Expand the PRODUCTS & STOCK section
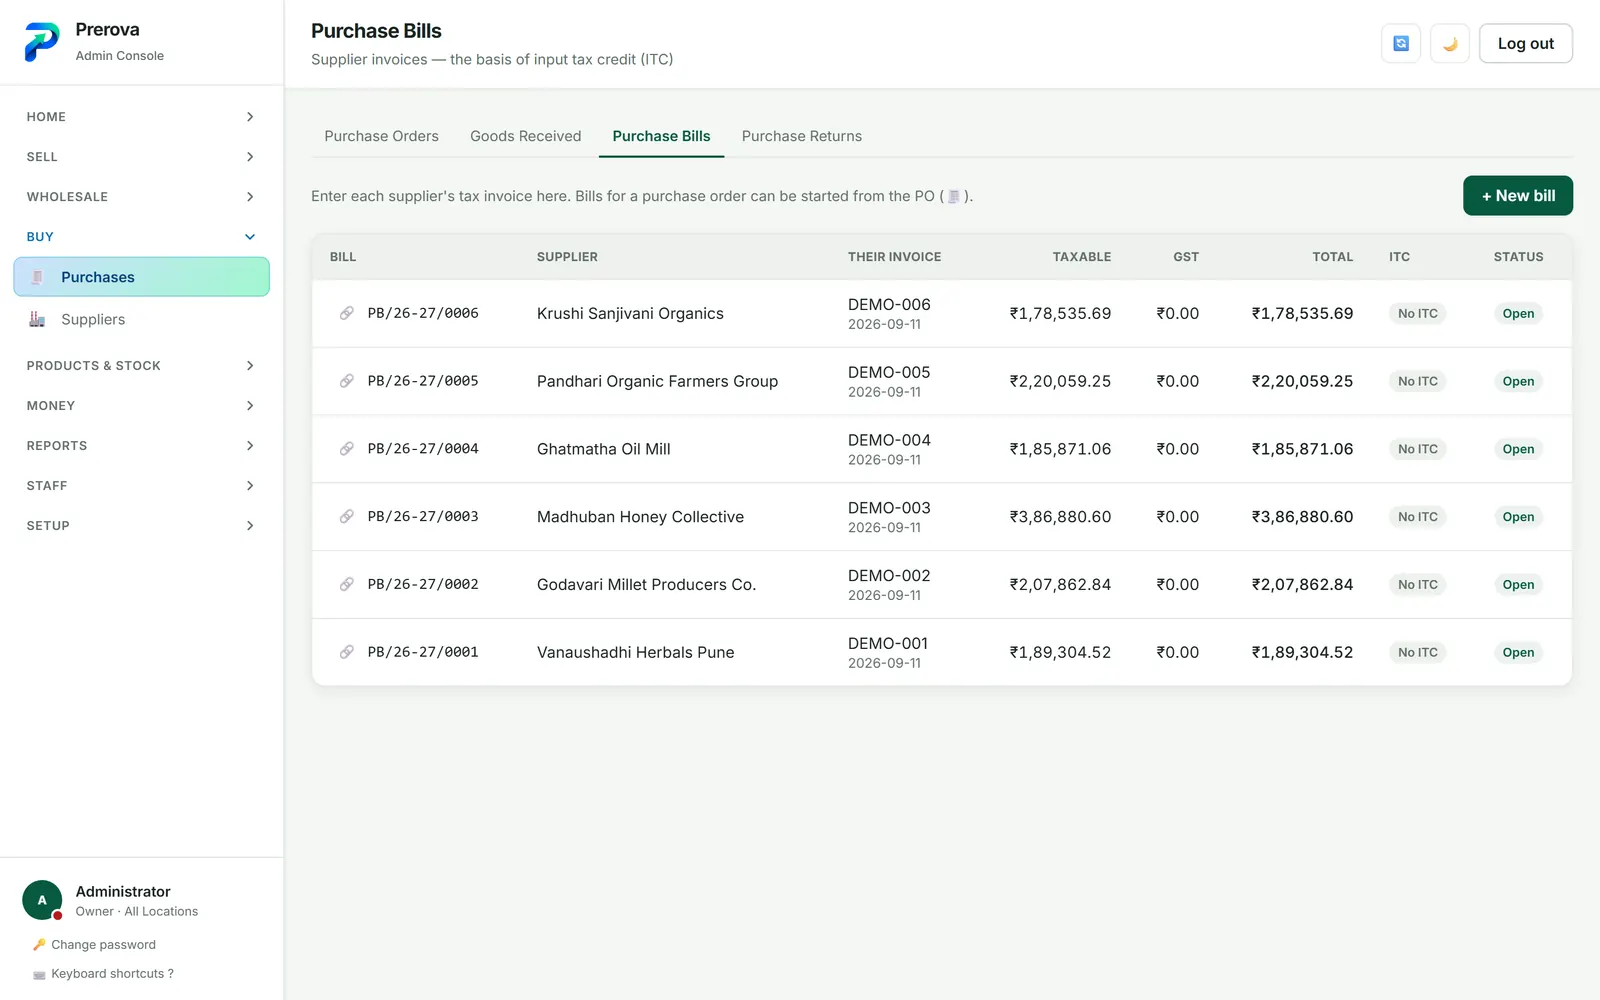This screenshot has height=1000, width=1600. pyautogui.click(x=141, y=366)
